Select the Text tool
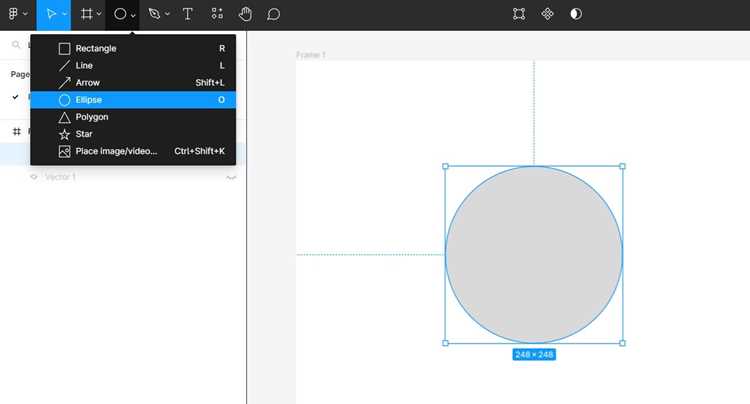 188,14
